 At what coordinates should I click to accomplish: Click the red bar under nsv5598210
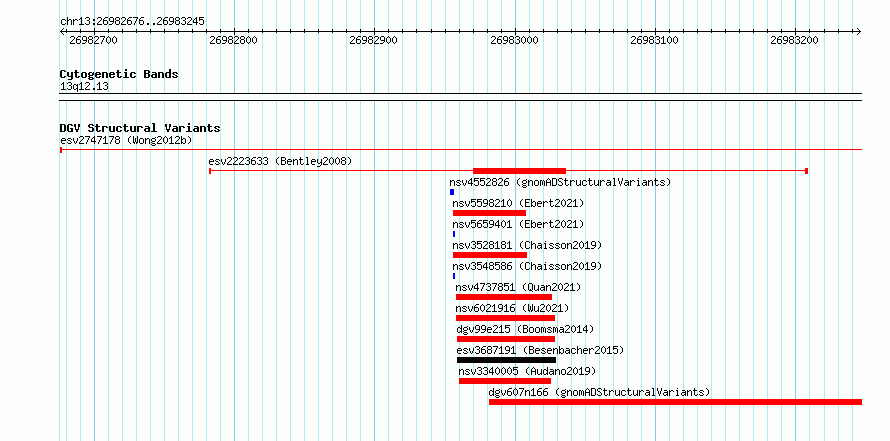click(x=489, y=213)
